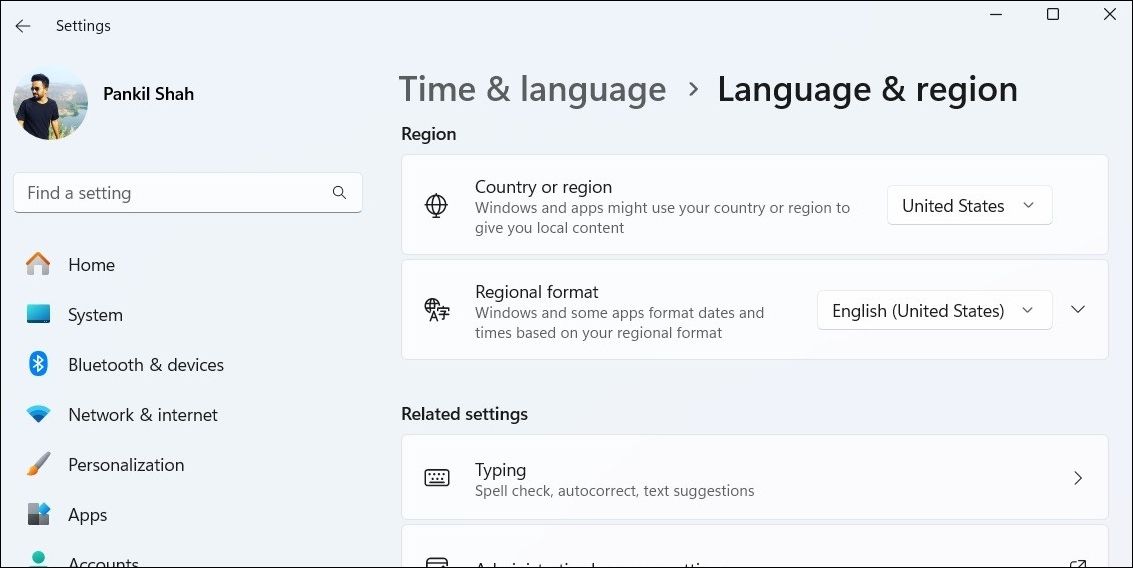Open Network & internet settings

coord(142,415)
